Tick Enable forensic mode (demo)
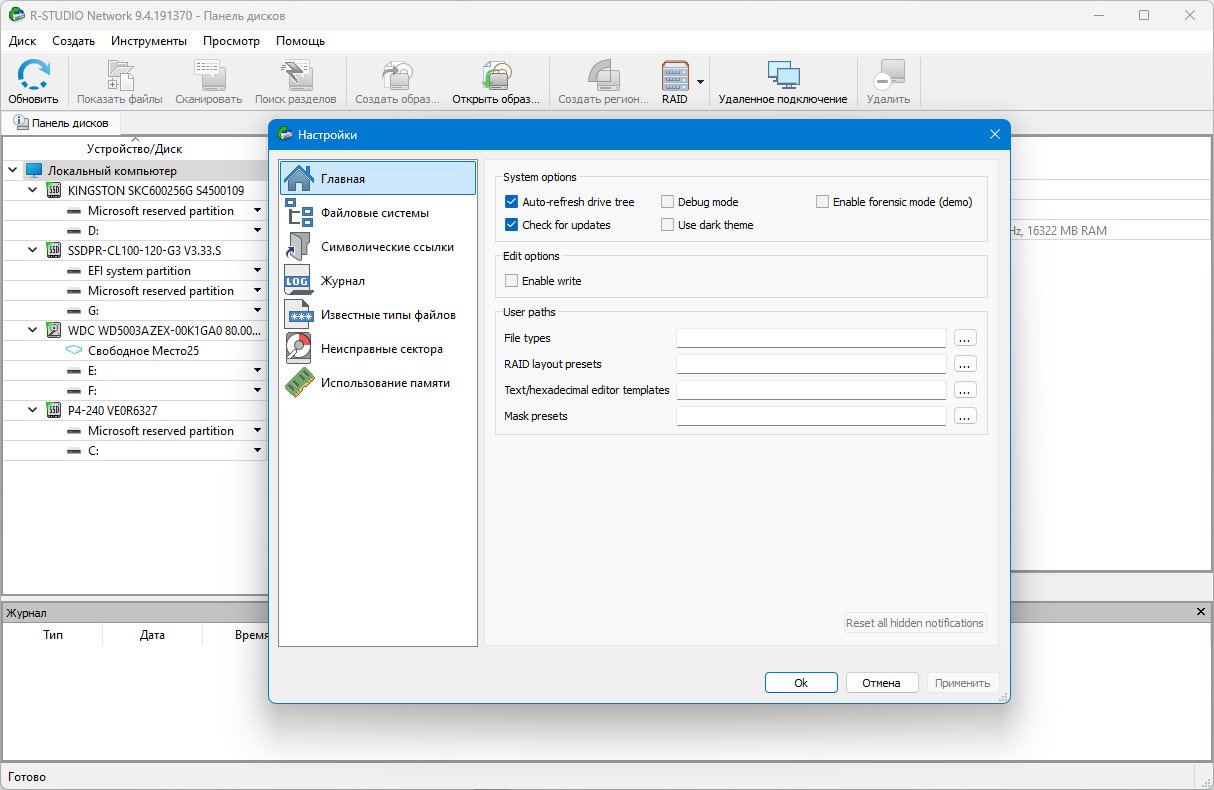 (822, 201)
